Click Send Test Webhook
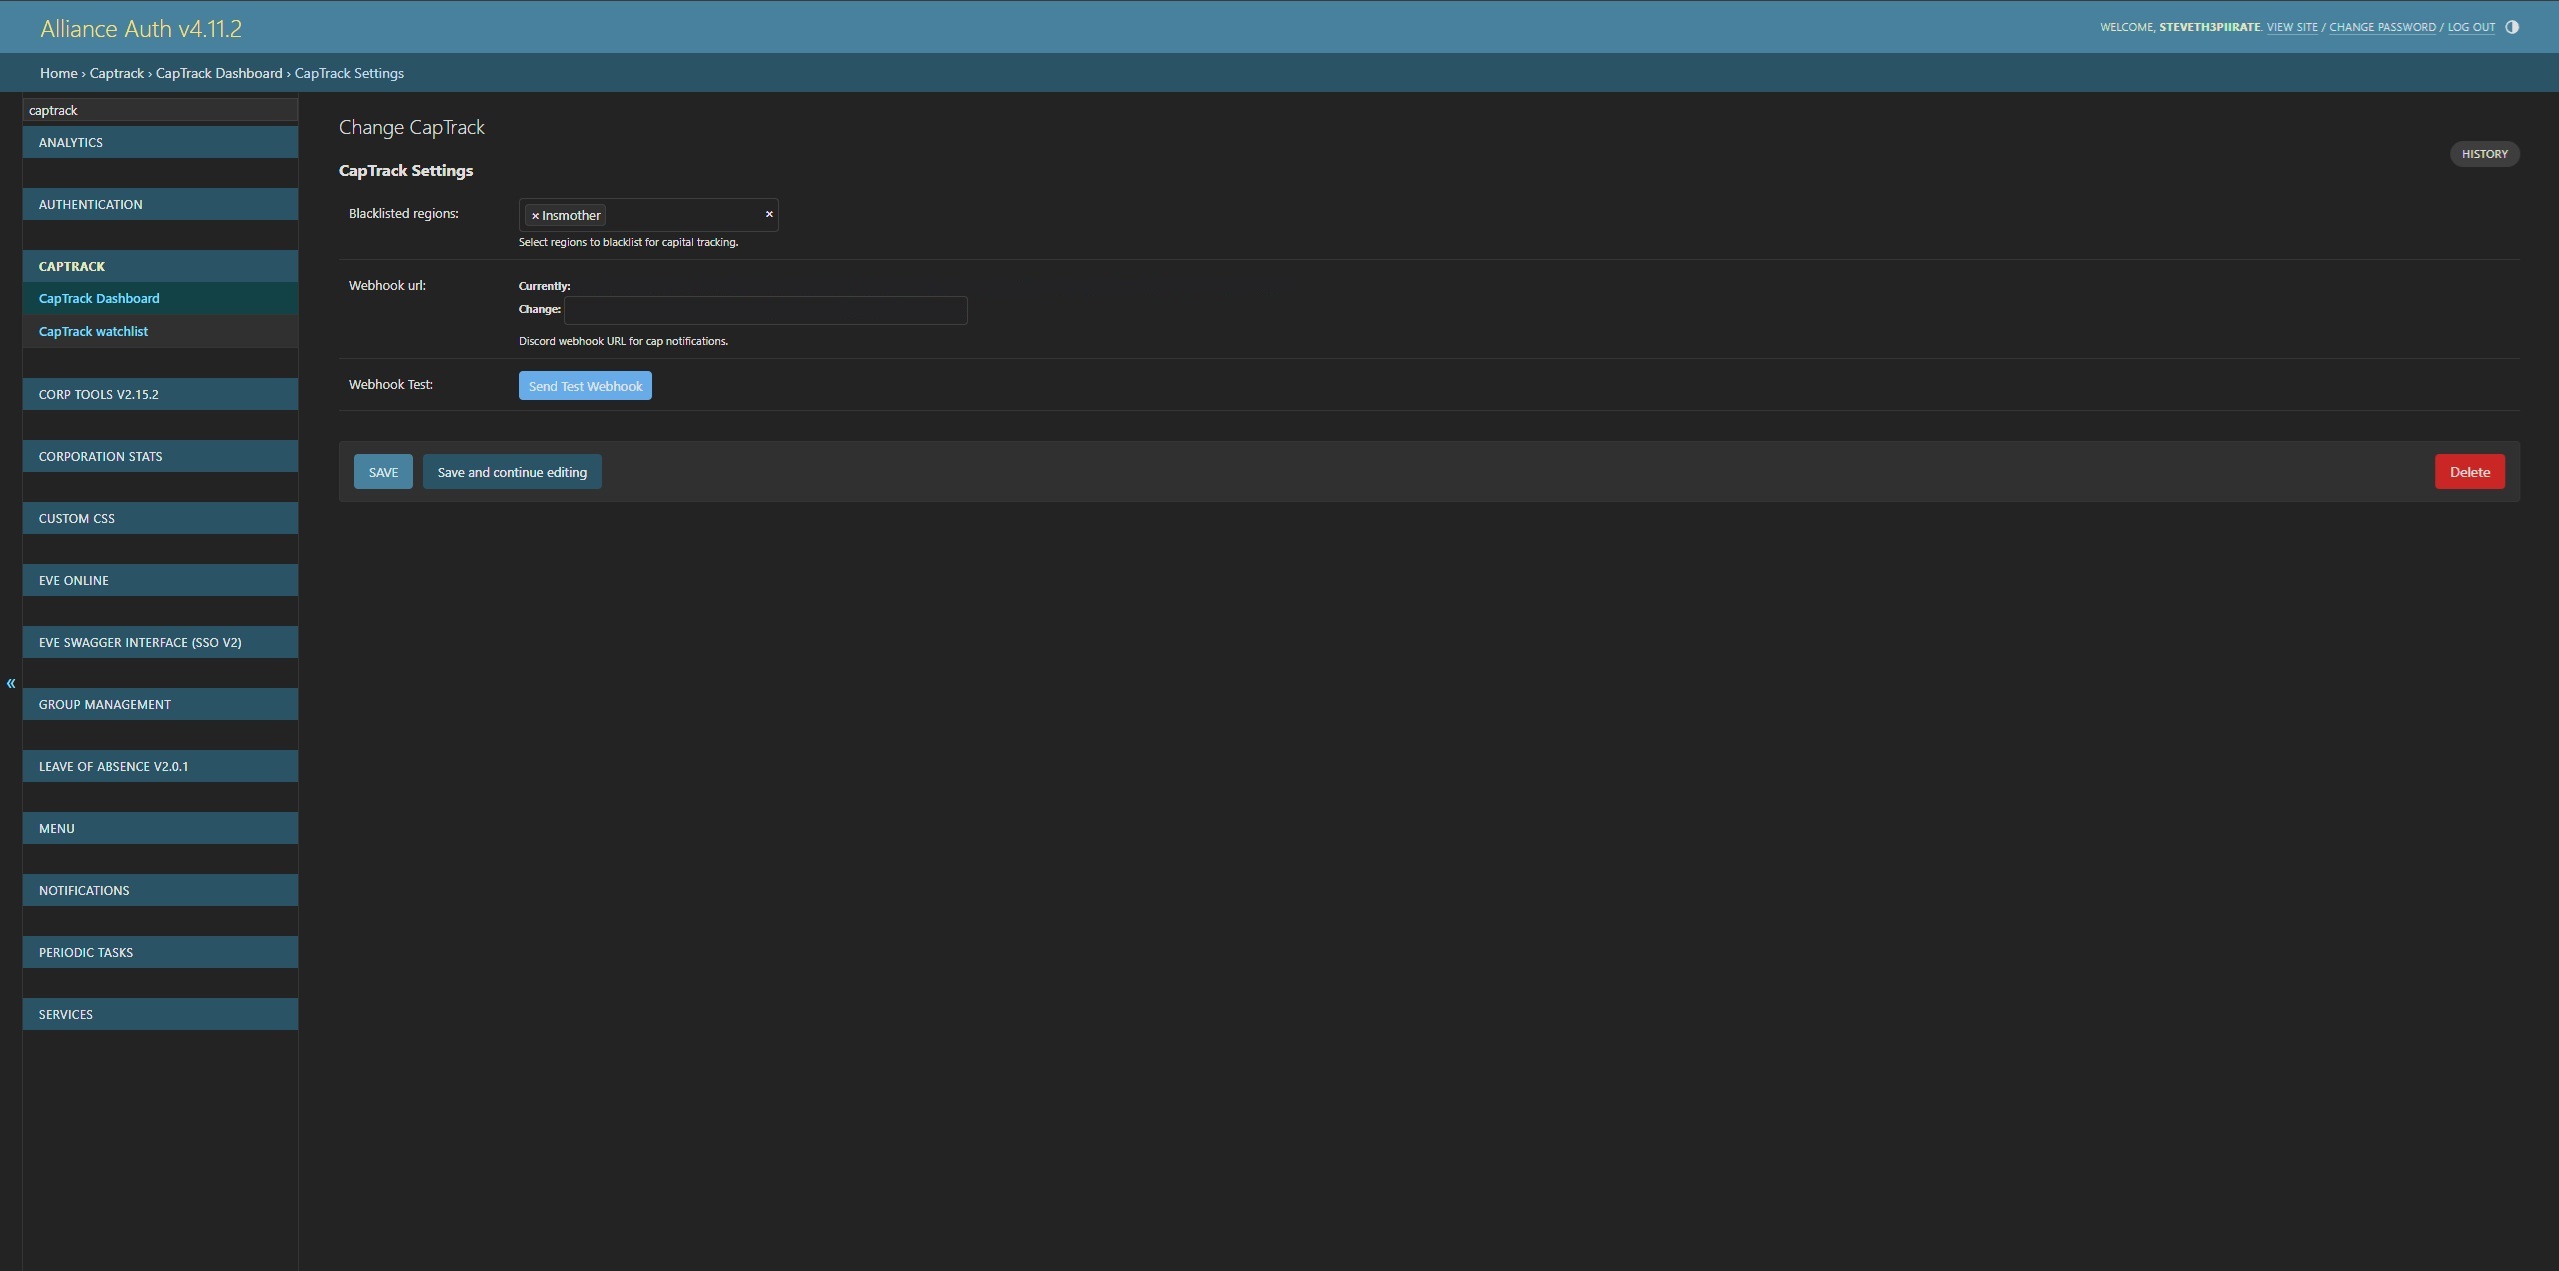This screenshot has height=1271, width=2559. tap(585, 385)
